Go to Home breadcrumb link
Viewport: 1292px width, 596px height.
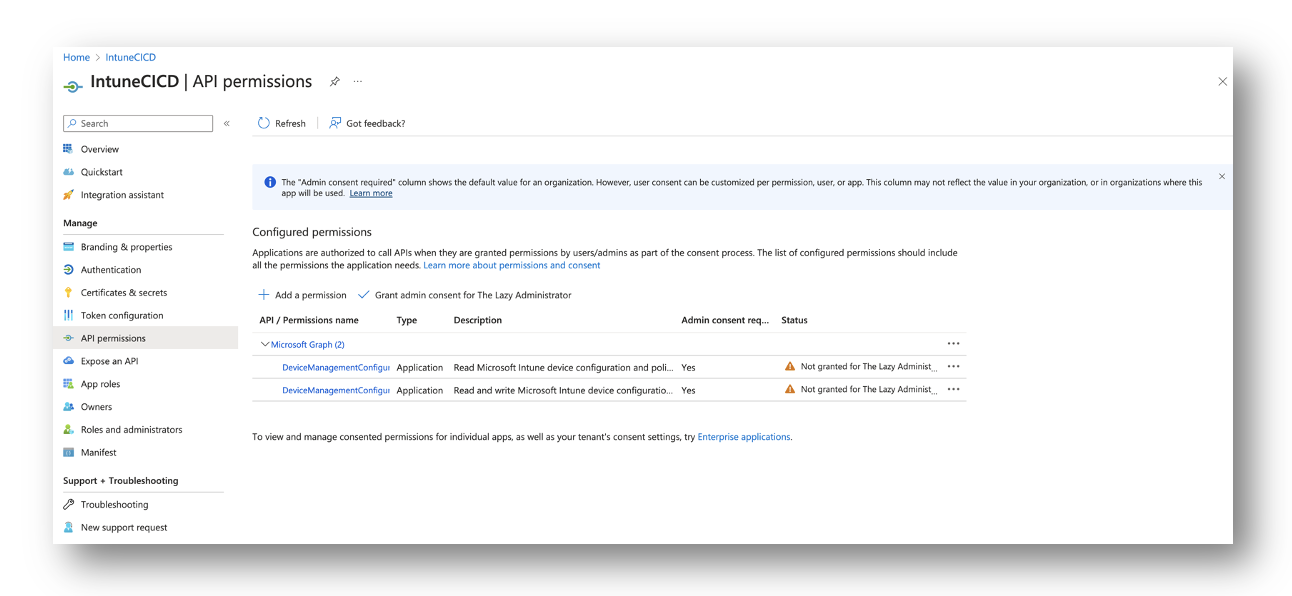(76, 58)
